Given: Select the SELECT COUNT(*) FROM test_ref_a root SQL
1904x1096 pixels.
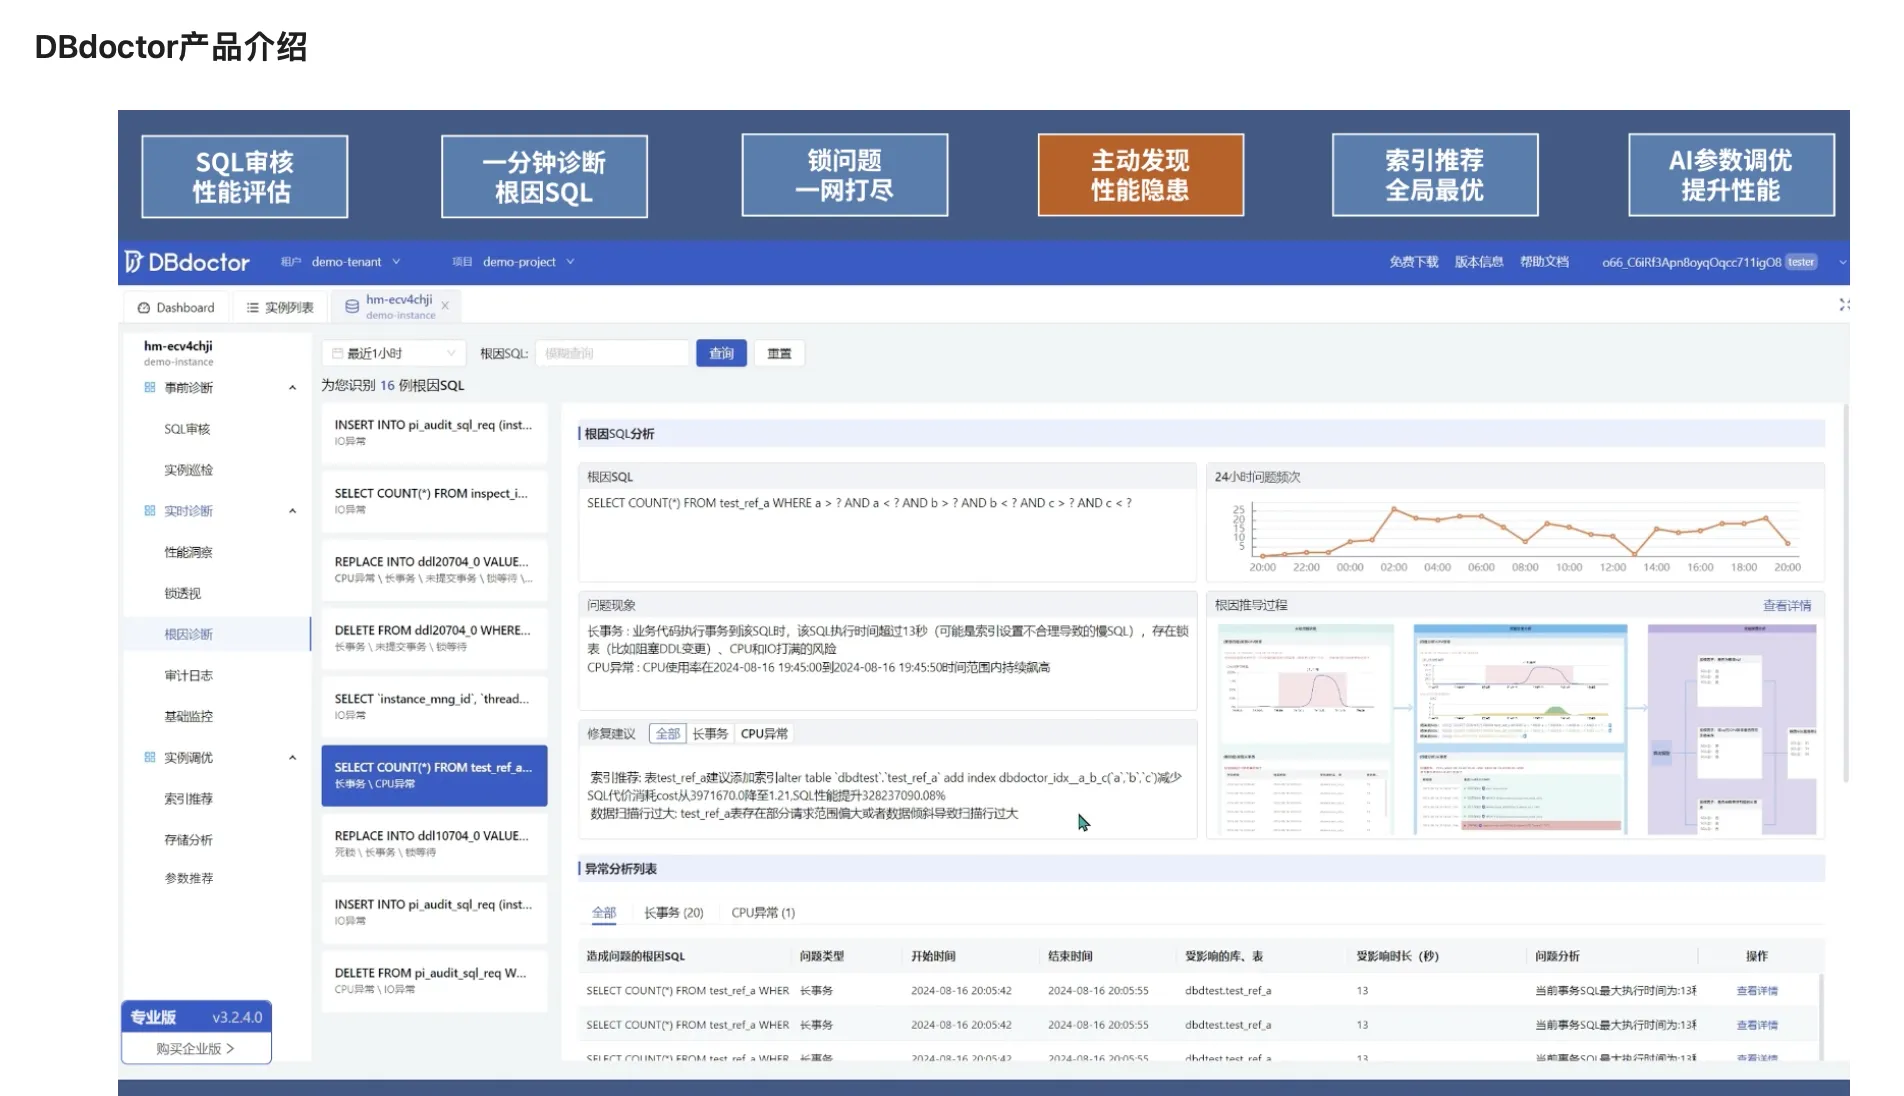Looking at the screenshot, I should point(434,775).
